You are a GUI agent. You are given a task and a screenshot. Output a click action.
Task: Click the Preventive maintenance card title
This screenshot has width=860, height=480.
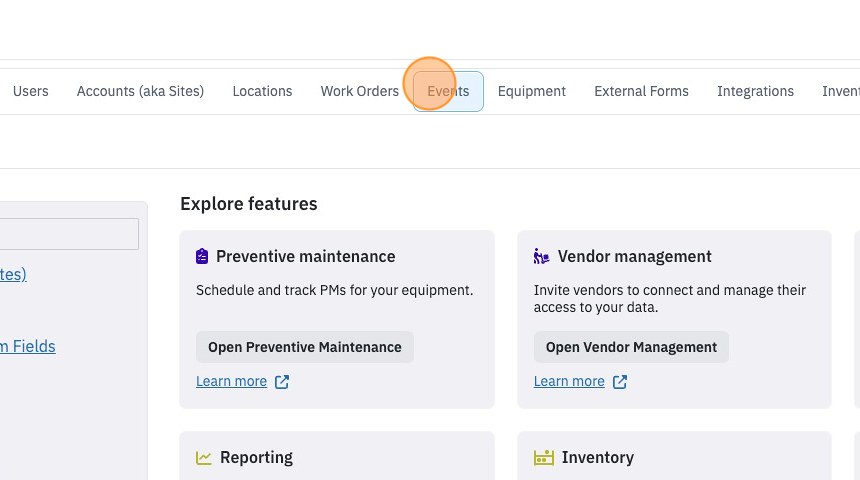[x=305, y=256]
